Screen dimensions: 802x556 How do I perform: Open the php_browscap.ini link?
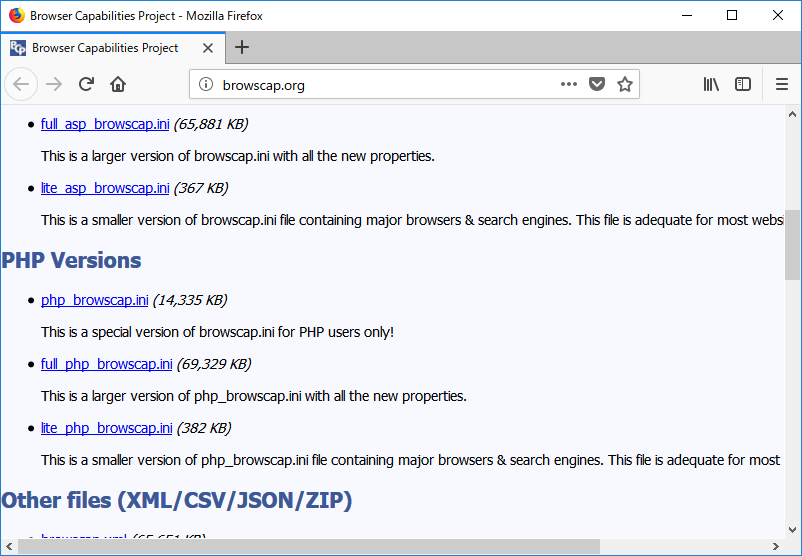coord(95,300)
